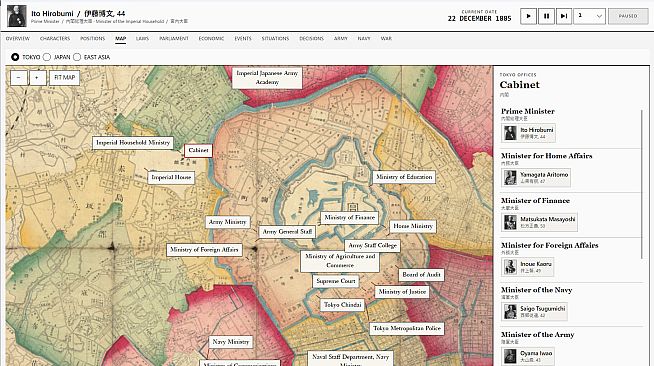This screenshot has width=654, height=366.
Task: Open Saigo Tsugumichi character card
Action: [534, 311]
